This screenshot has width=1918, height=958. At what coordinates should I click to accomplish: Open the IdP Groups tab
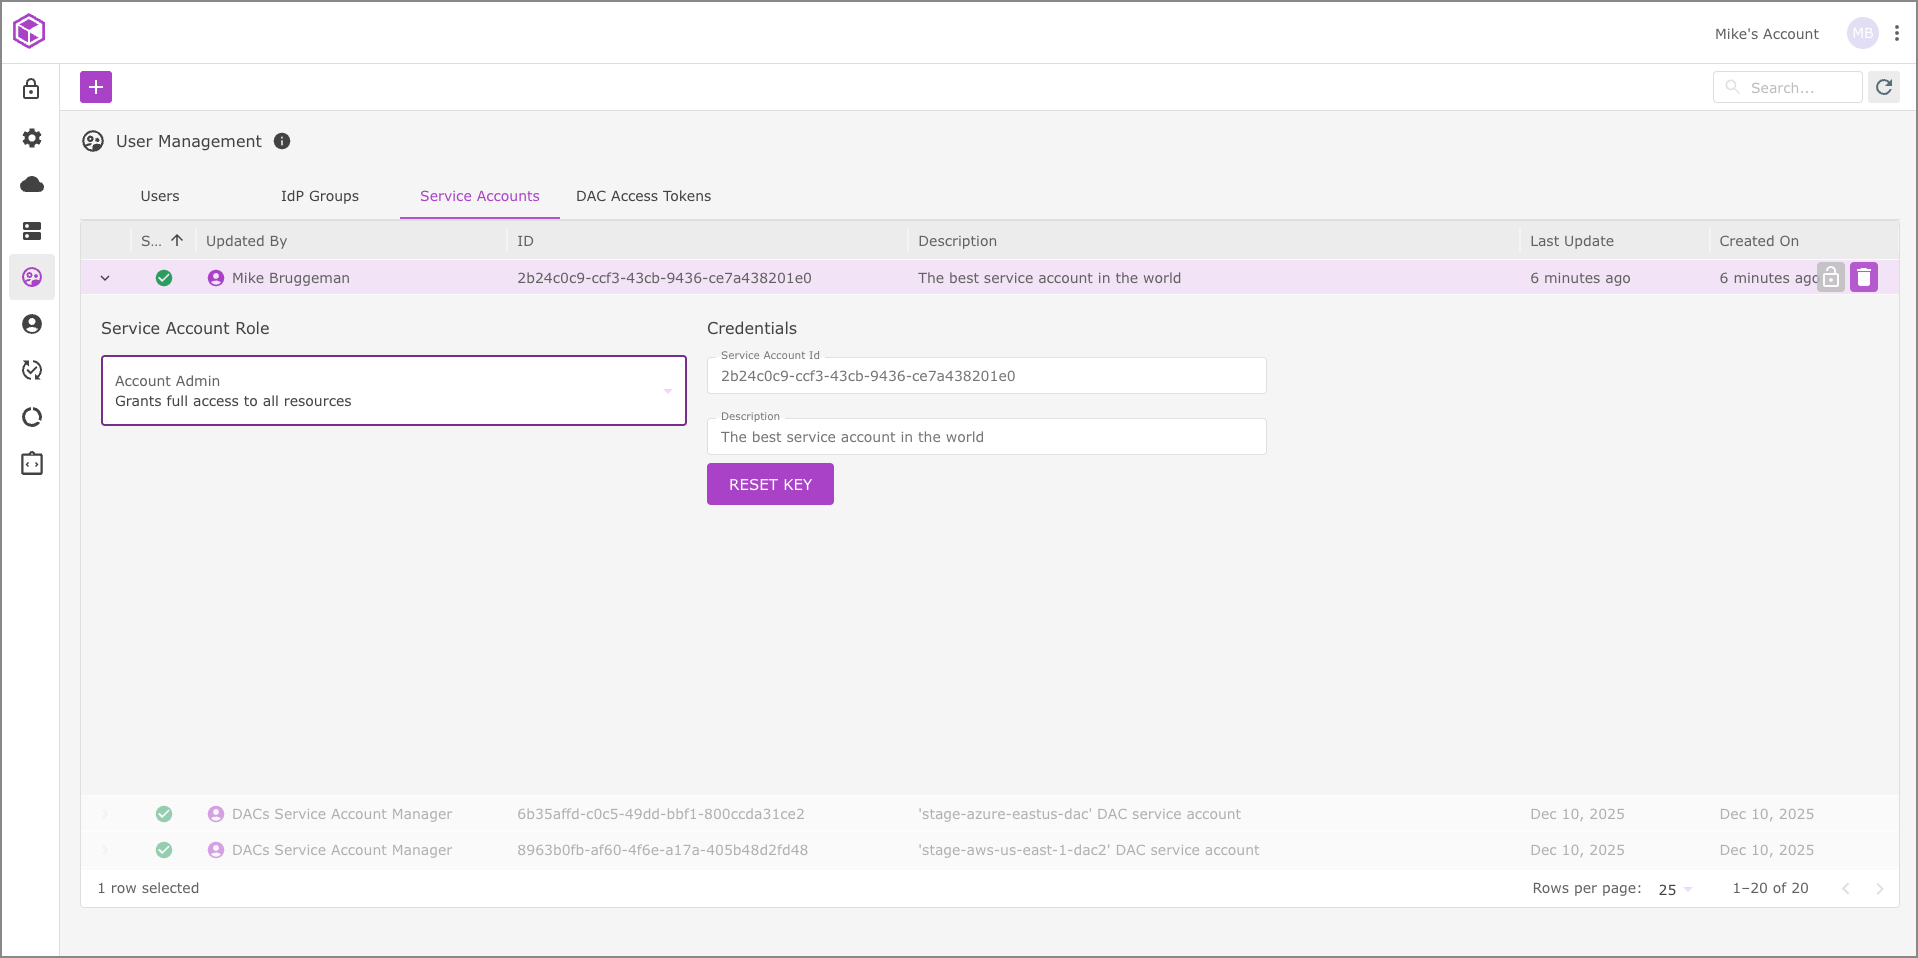[x=319, y=196]
